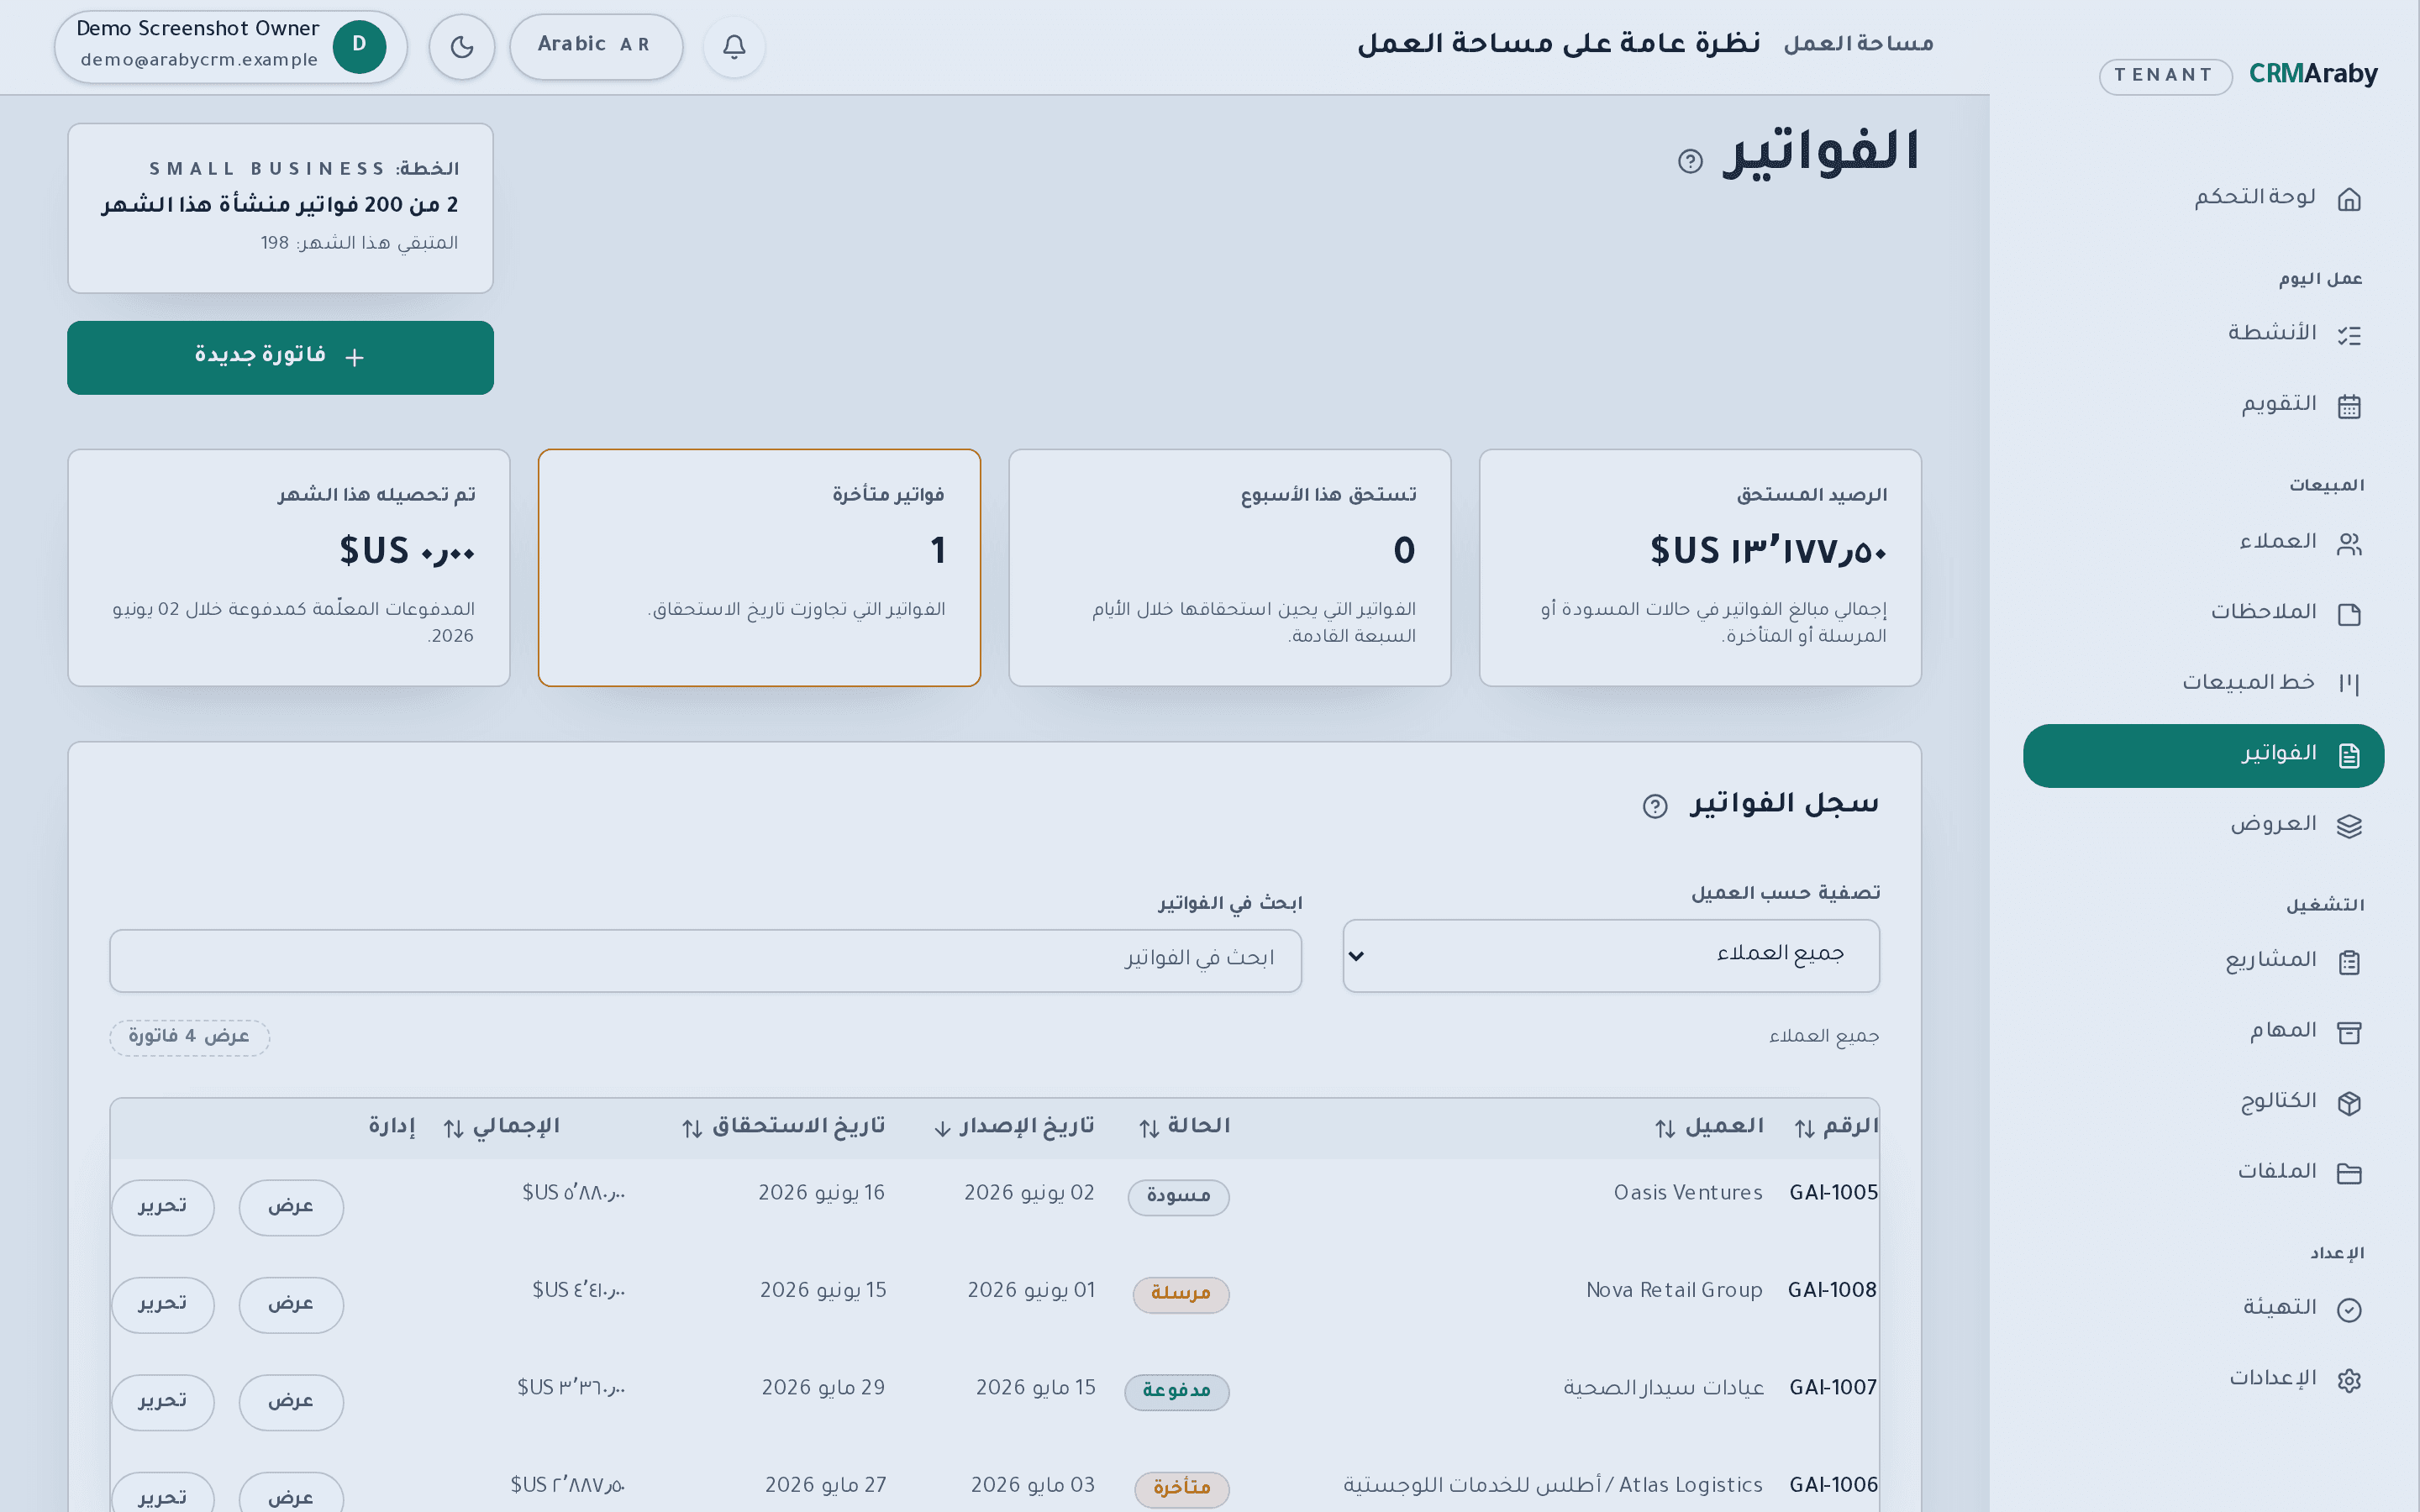This screenshot has height=1512, width=2420.
Task: Click the الكتالوج box icon
Action: click(2349, 1102)
